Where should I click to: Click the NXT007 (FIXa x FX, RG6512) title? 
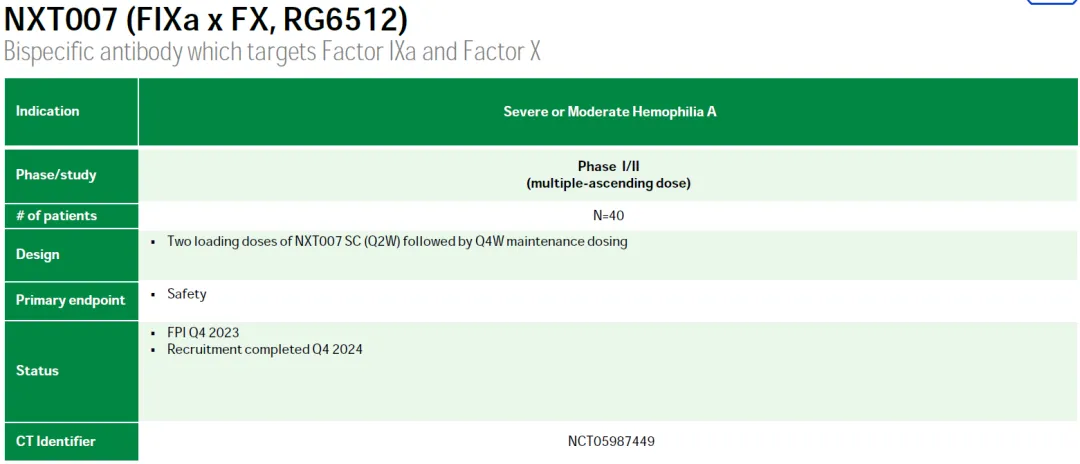tap(206, 19)
